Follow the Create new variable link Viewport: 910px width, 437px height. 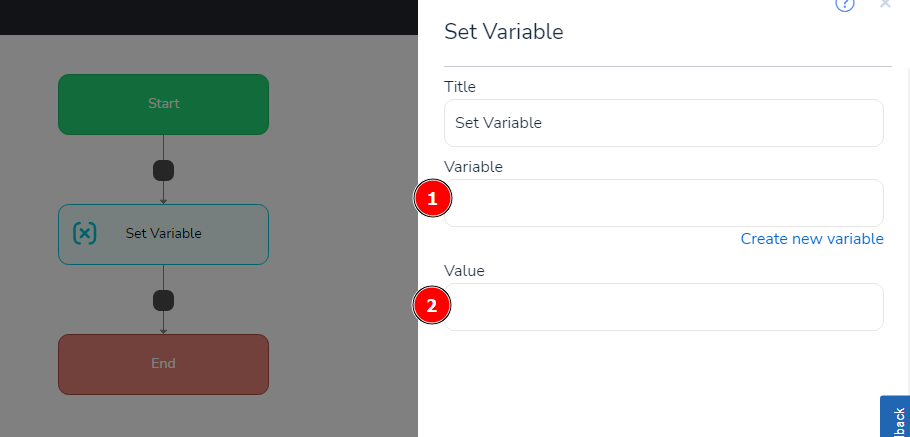pyautogui.click(x=812, y=239)
